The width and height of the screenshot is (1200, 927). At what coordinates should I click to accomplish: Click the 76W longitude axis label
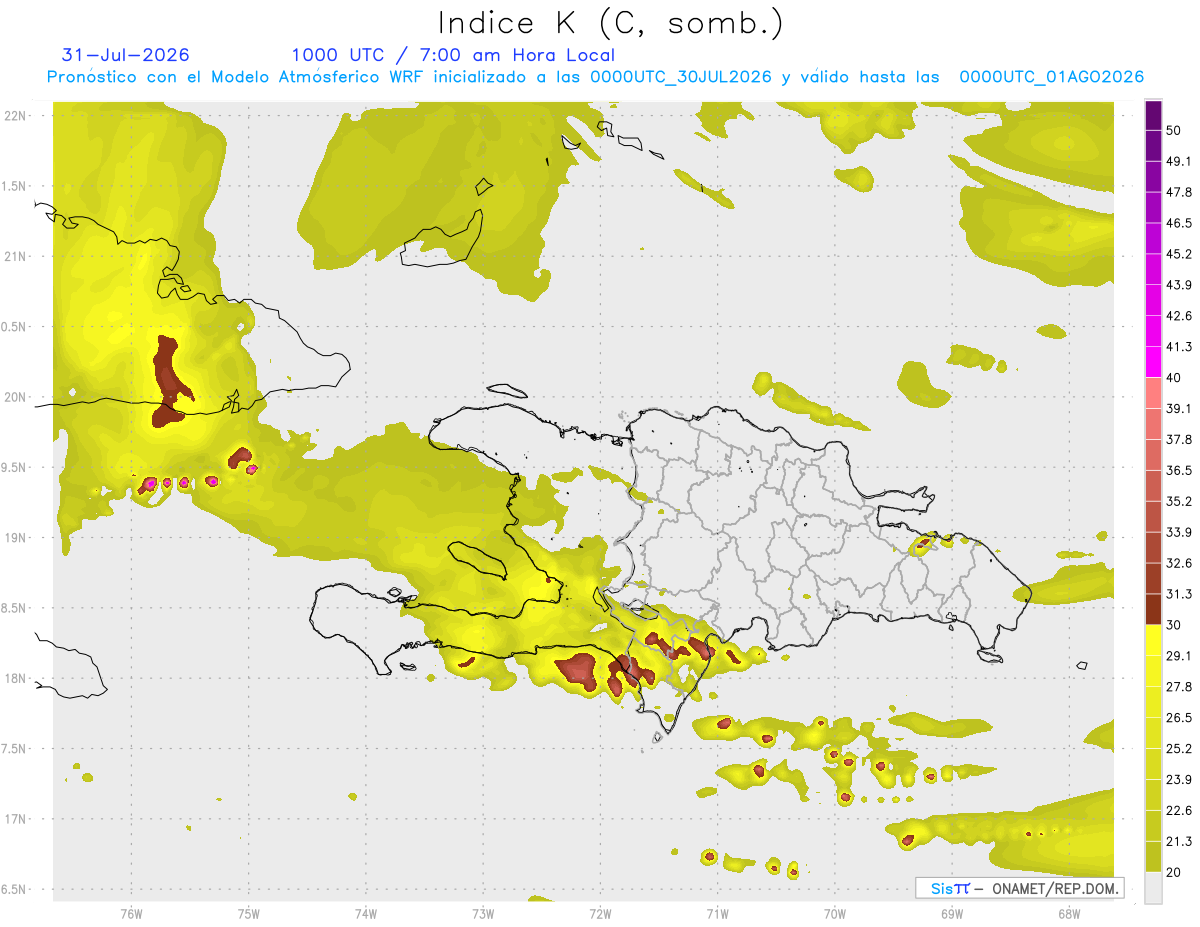click(131, 913)
